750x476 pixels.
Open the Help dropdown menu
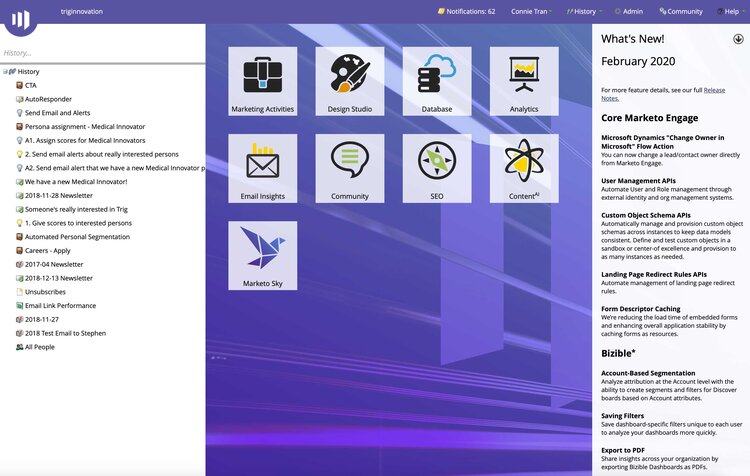pyautogui.click(x=731, y=11)
